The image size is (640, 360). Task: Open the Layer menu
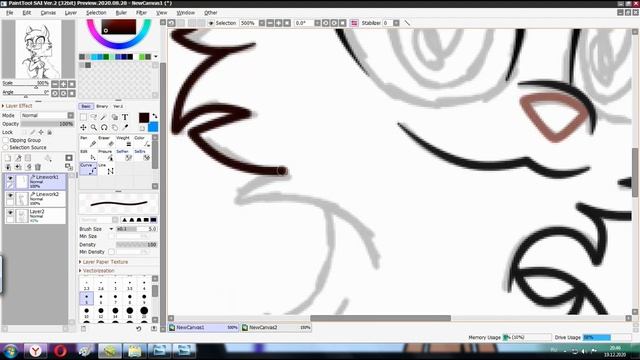tap(71, 13)
